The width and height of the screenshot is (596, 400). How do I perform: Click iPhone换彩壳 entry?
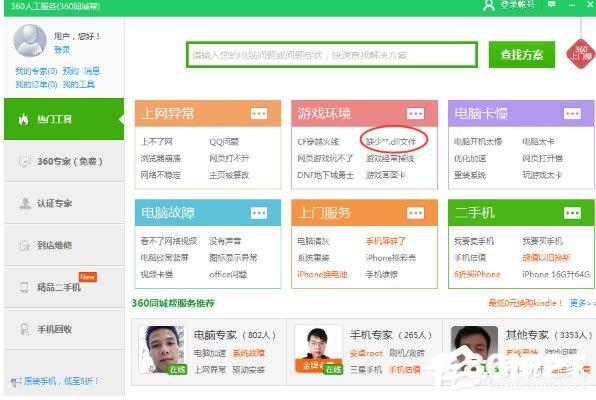coord(391,258)
